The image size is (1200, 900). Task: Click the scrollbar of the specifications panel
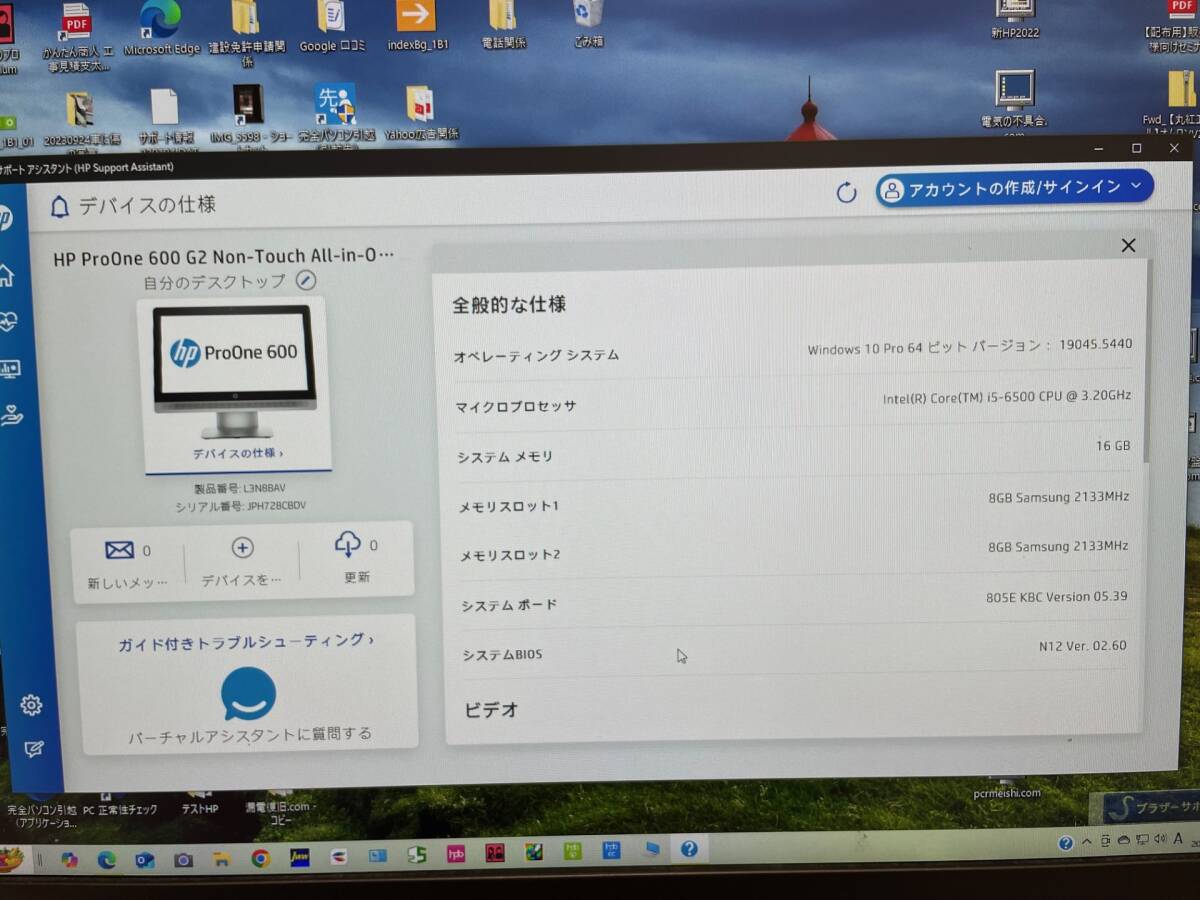tap(1147, 360)
